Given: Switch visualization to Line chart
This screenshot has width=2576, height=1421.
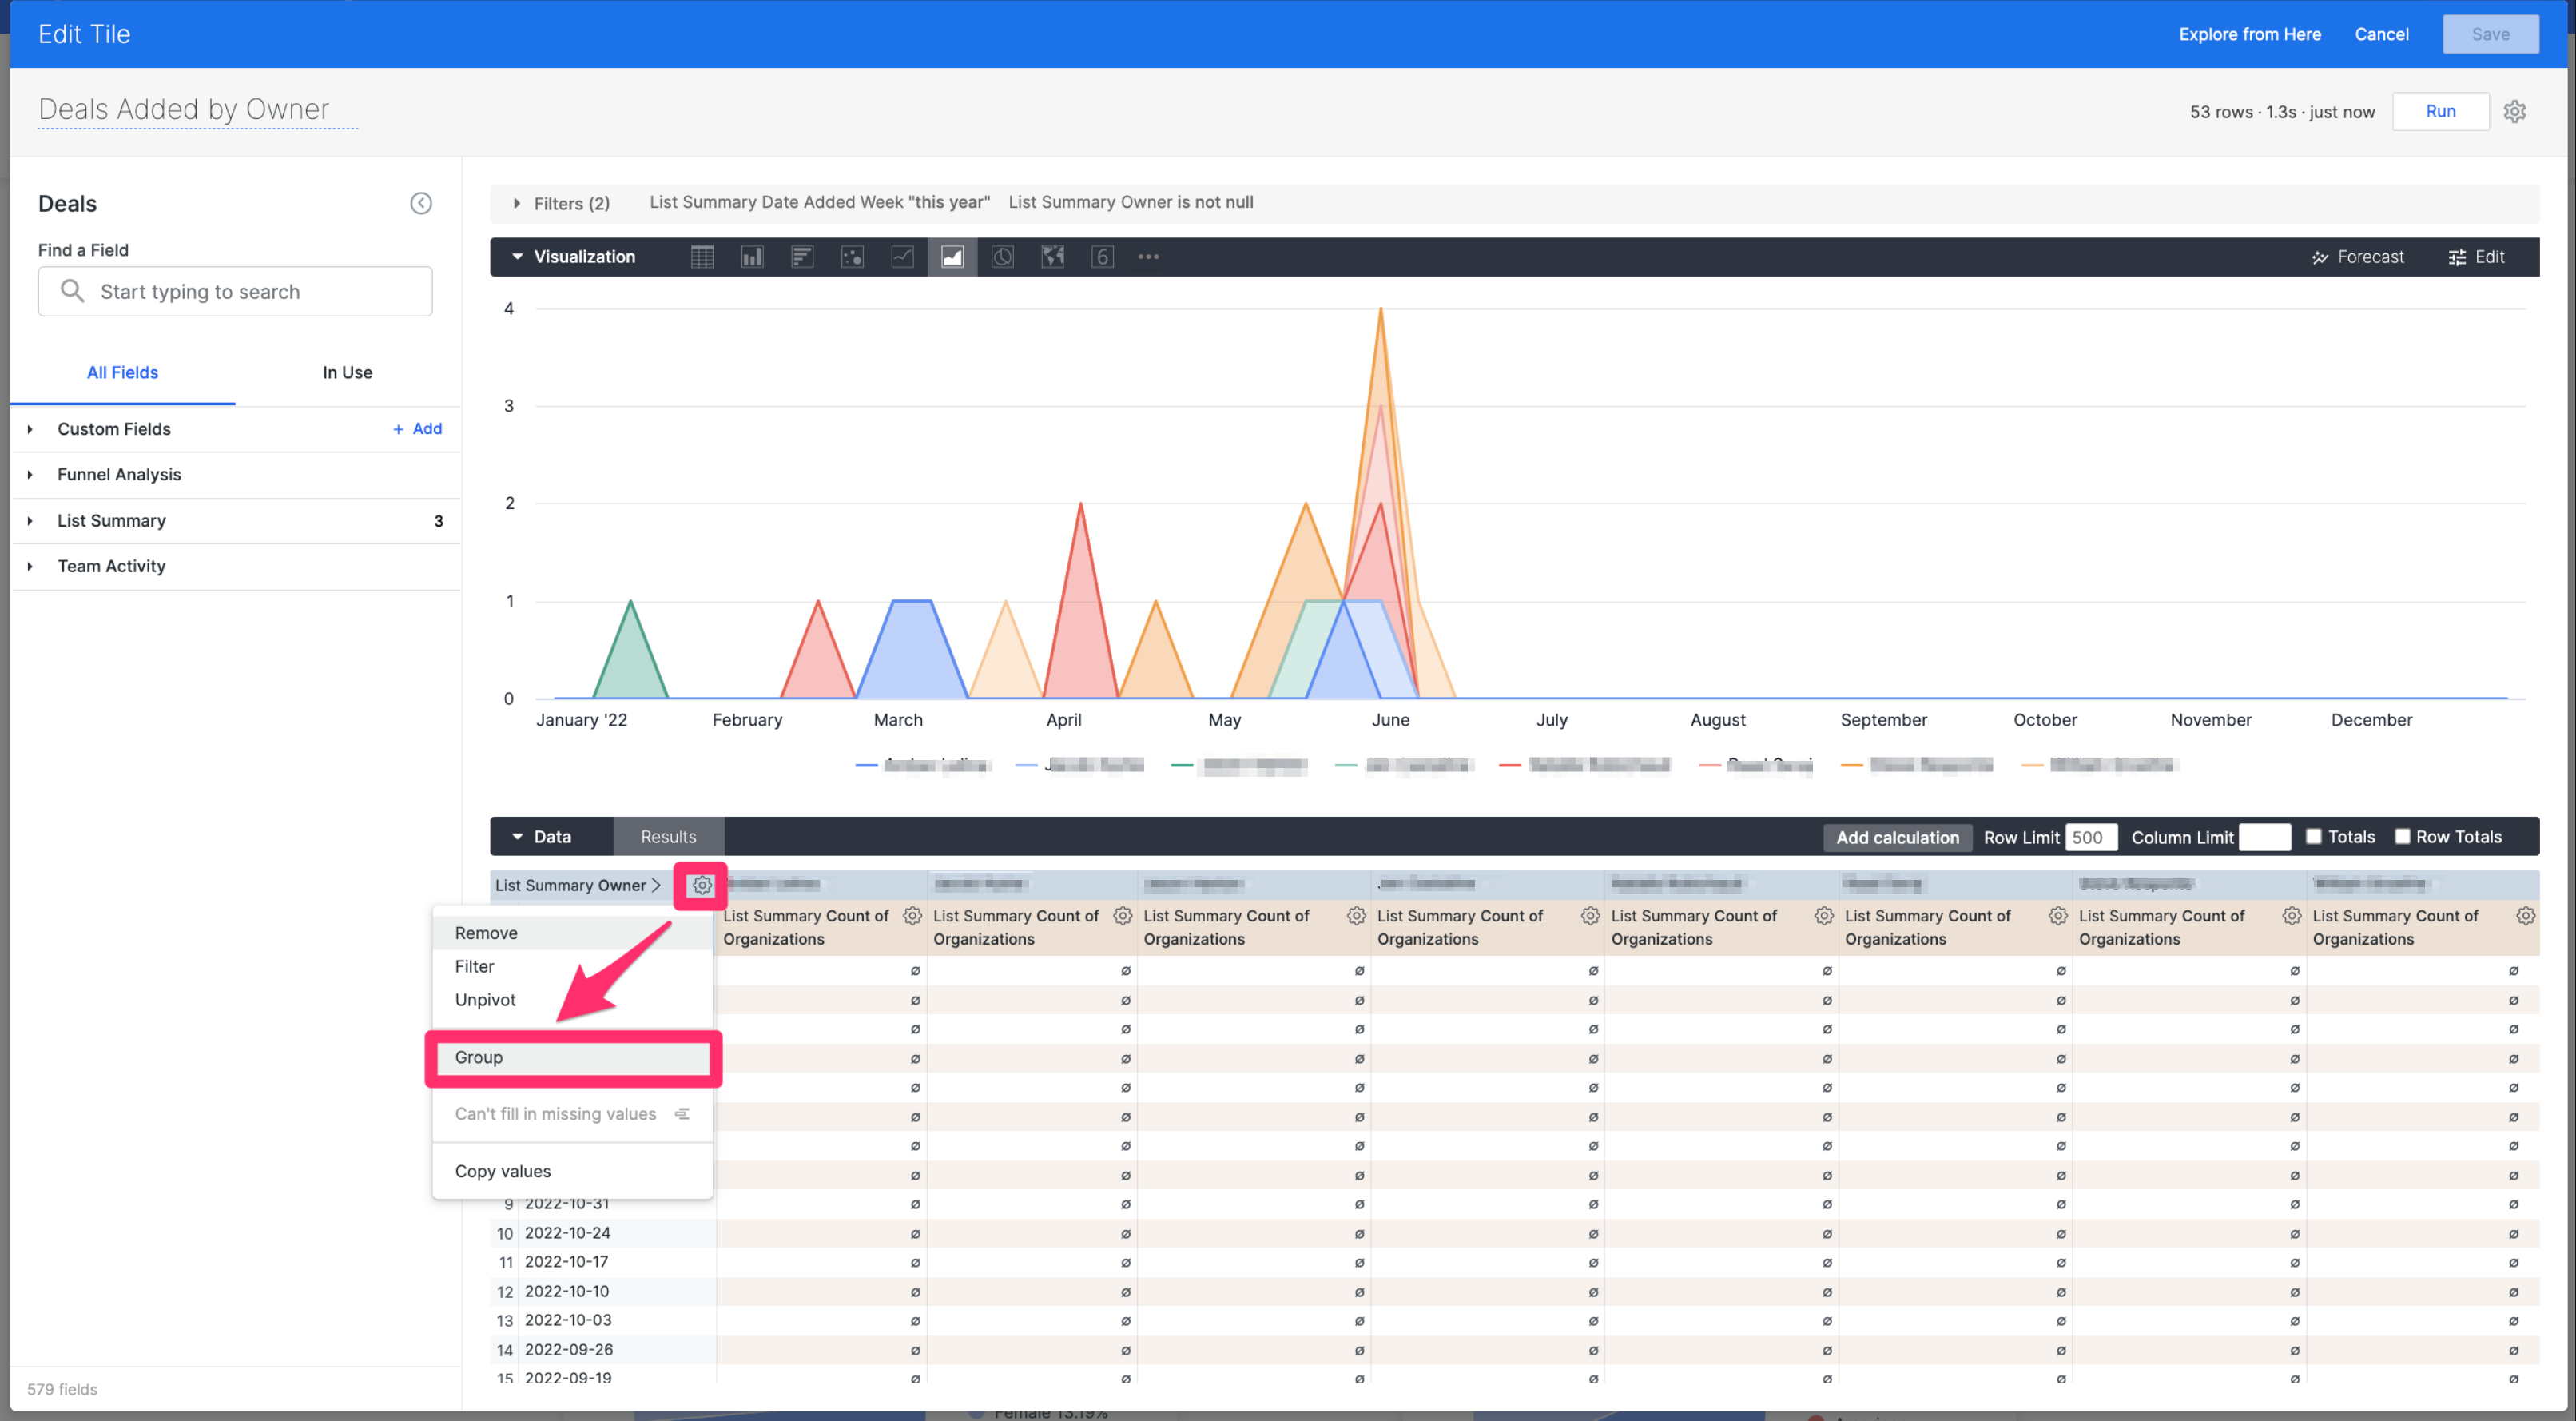Looking at the screenshot, I should [x=902, y=257].
